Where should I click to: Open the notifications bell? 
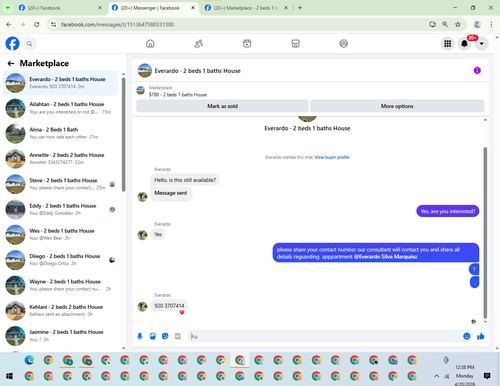(464, 44)
